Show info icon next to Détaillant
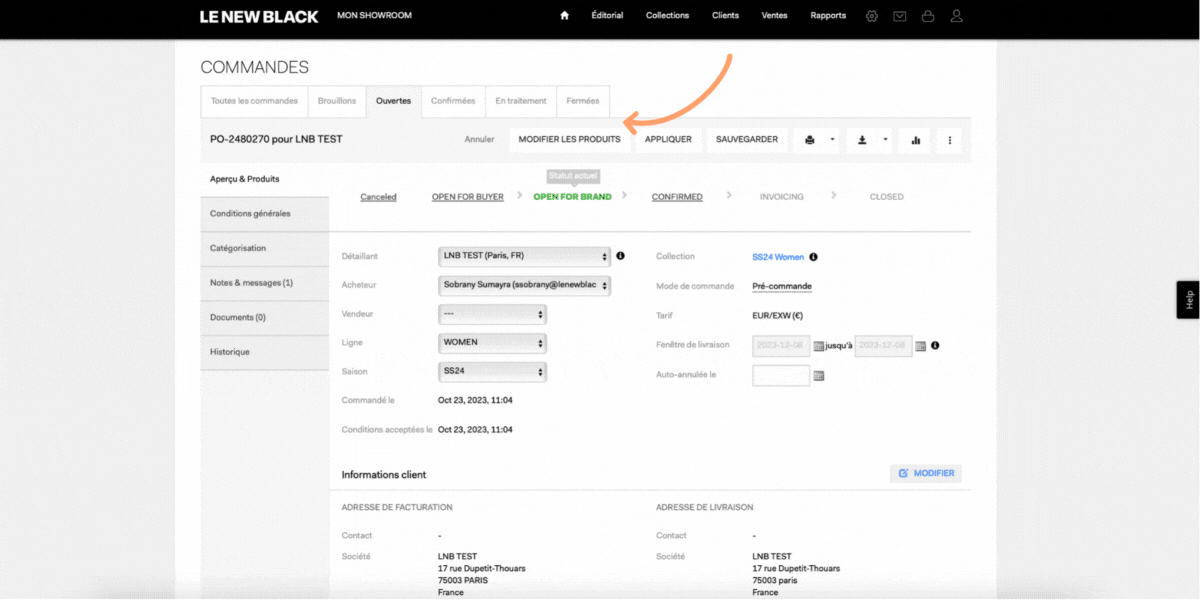This screenshot has width=1200, height=600. pyautogui.click(x=620, y=256)
